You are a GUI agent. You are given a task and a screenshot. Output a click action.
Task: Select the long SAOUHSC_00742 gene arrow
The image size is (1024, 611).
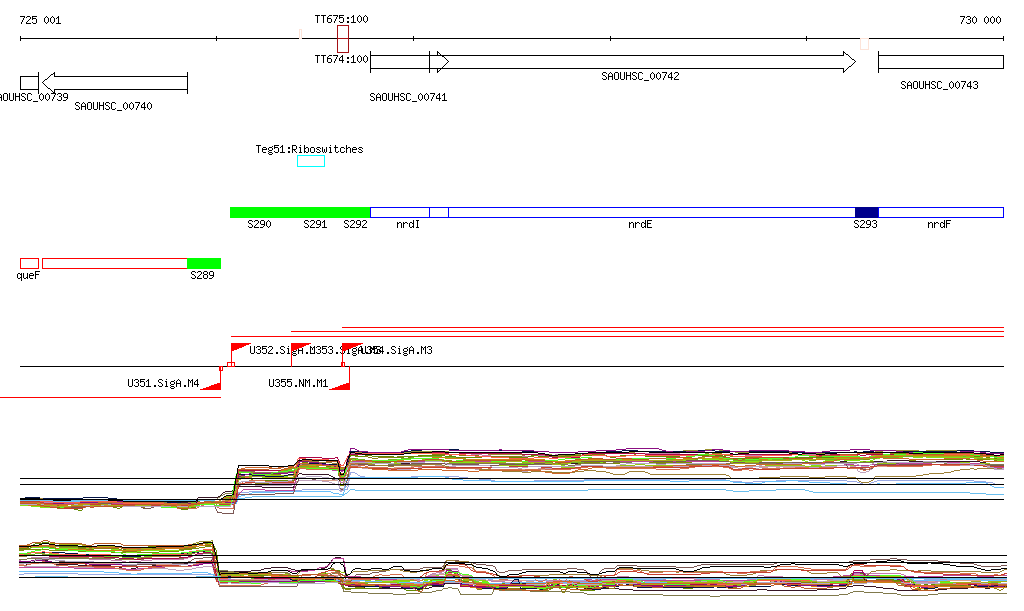[x=640, y=62]
